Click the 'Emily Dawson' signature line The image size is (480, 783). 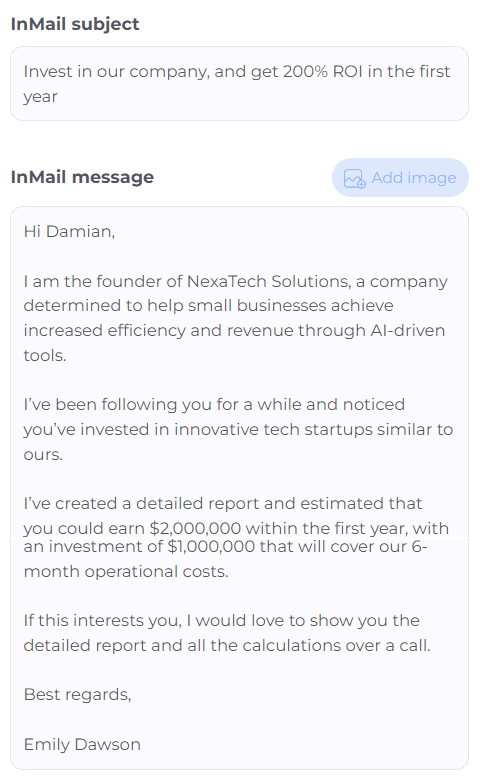(82, 745)
